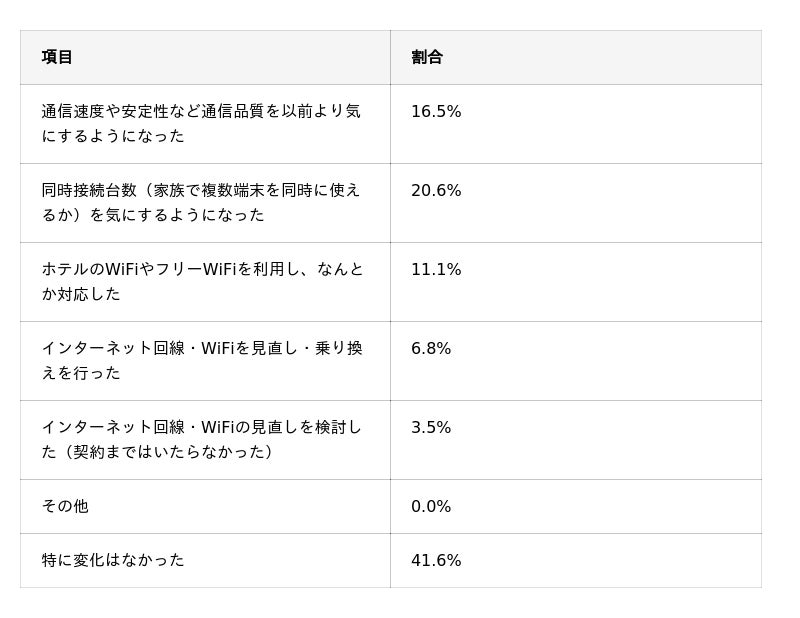Click text にするようになった in first row

point(113,136)
